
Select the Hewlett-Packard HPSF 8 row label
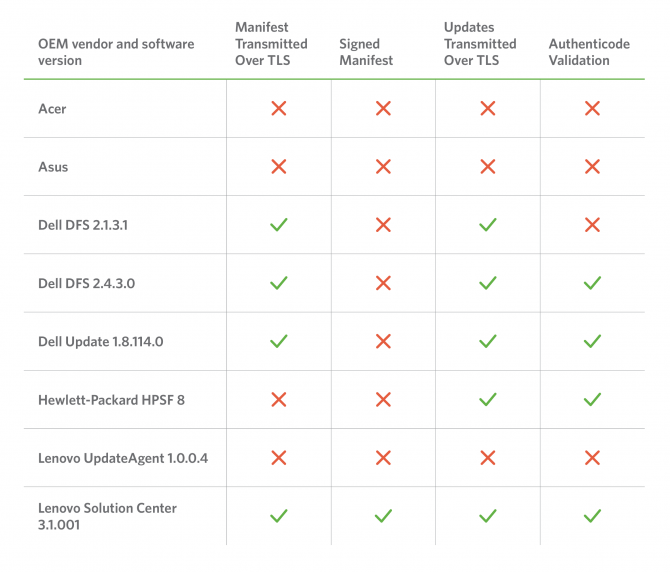112,400
